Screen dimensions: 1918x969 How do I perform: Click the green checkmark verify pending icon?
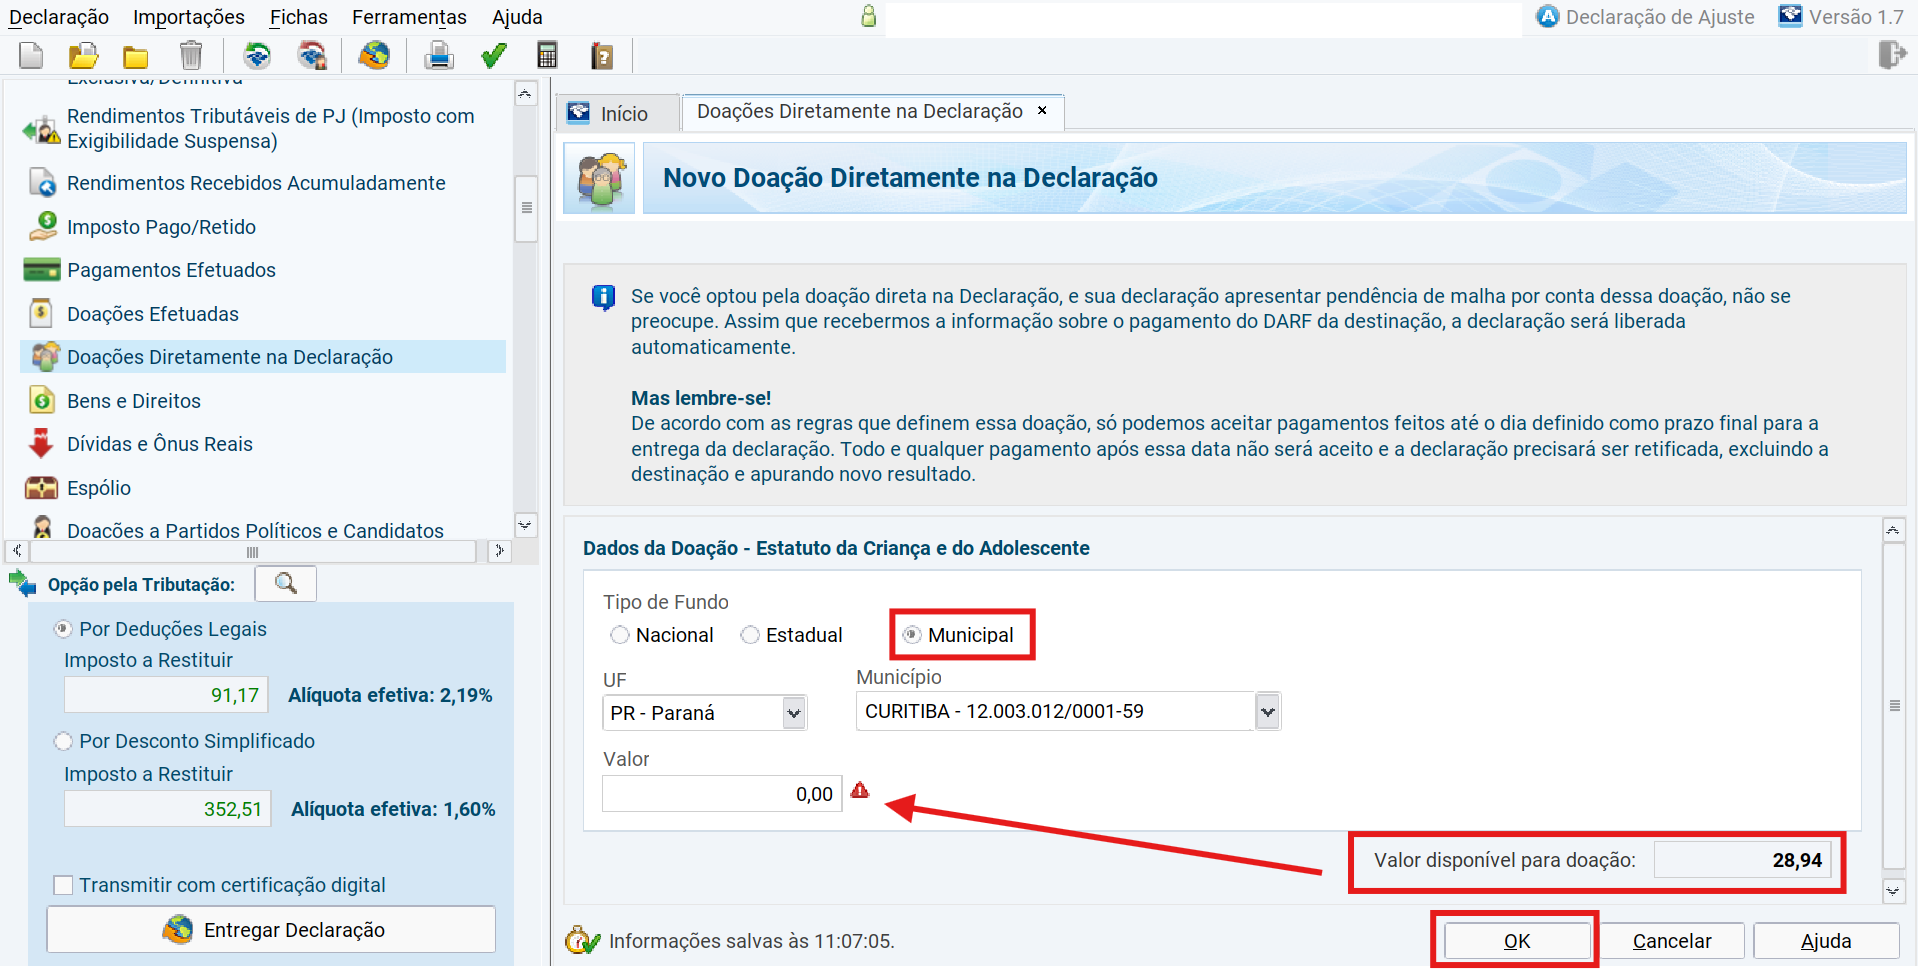click(x=493, y=56)
